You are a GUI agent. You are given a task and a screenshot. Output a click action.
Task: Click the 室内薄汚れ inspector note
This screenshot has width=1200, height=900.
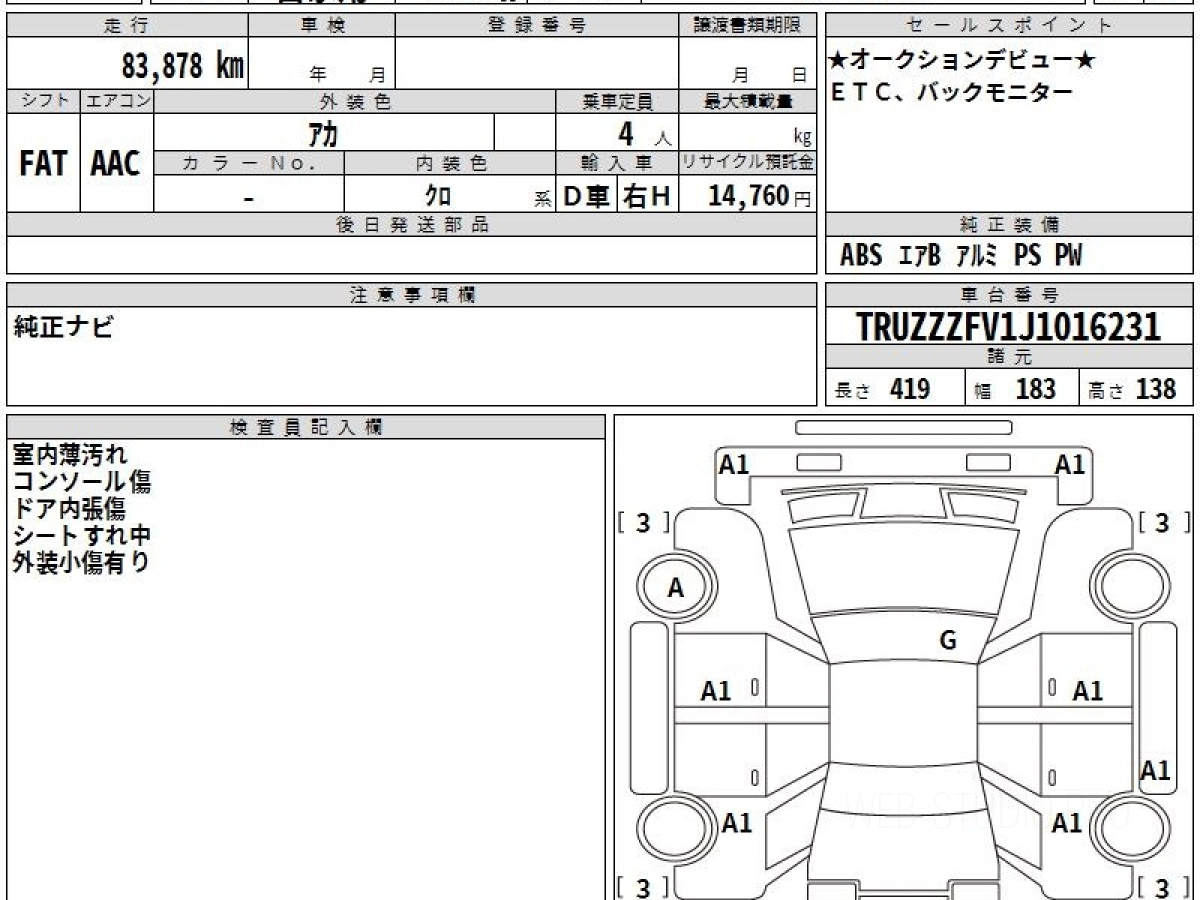[x=70, y=455]
